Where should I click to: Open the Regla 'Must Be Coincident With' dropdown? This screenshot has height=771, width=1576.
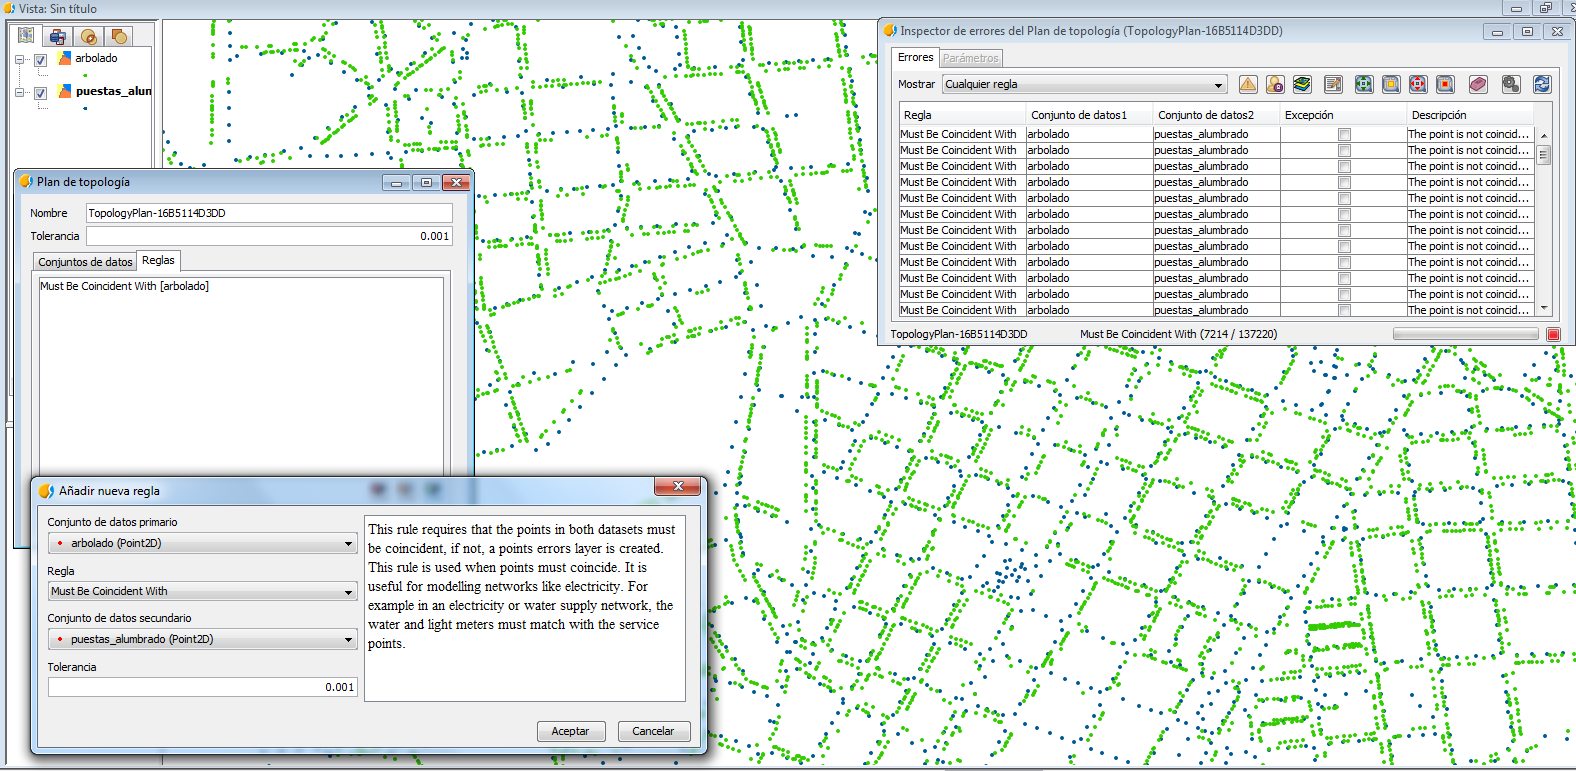[x=202, y=592]
